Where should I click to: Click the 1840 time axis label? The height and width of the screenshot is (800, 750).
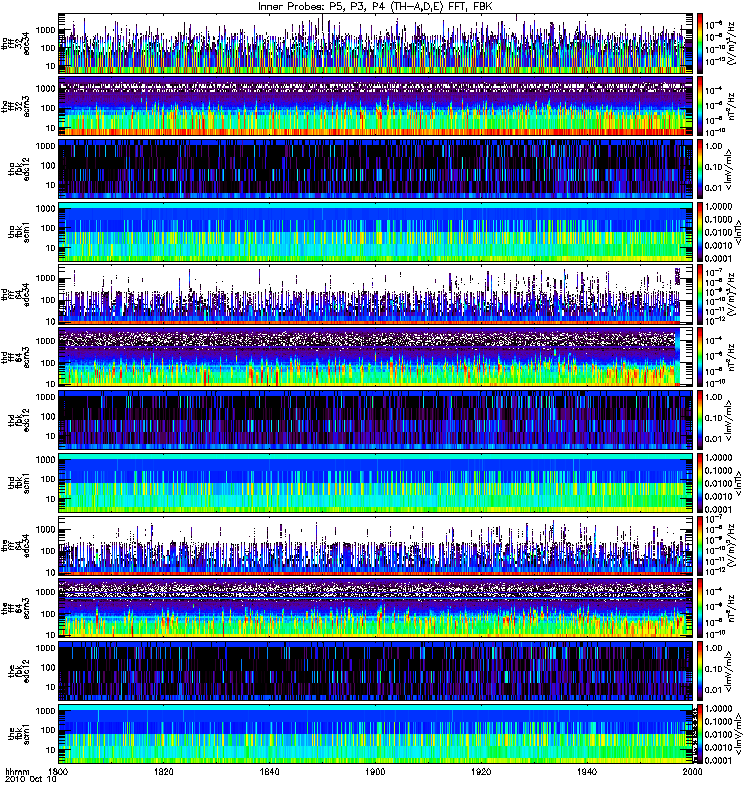[269, 771]
